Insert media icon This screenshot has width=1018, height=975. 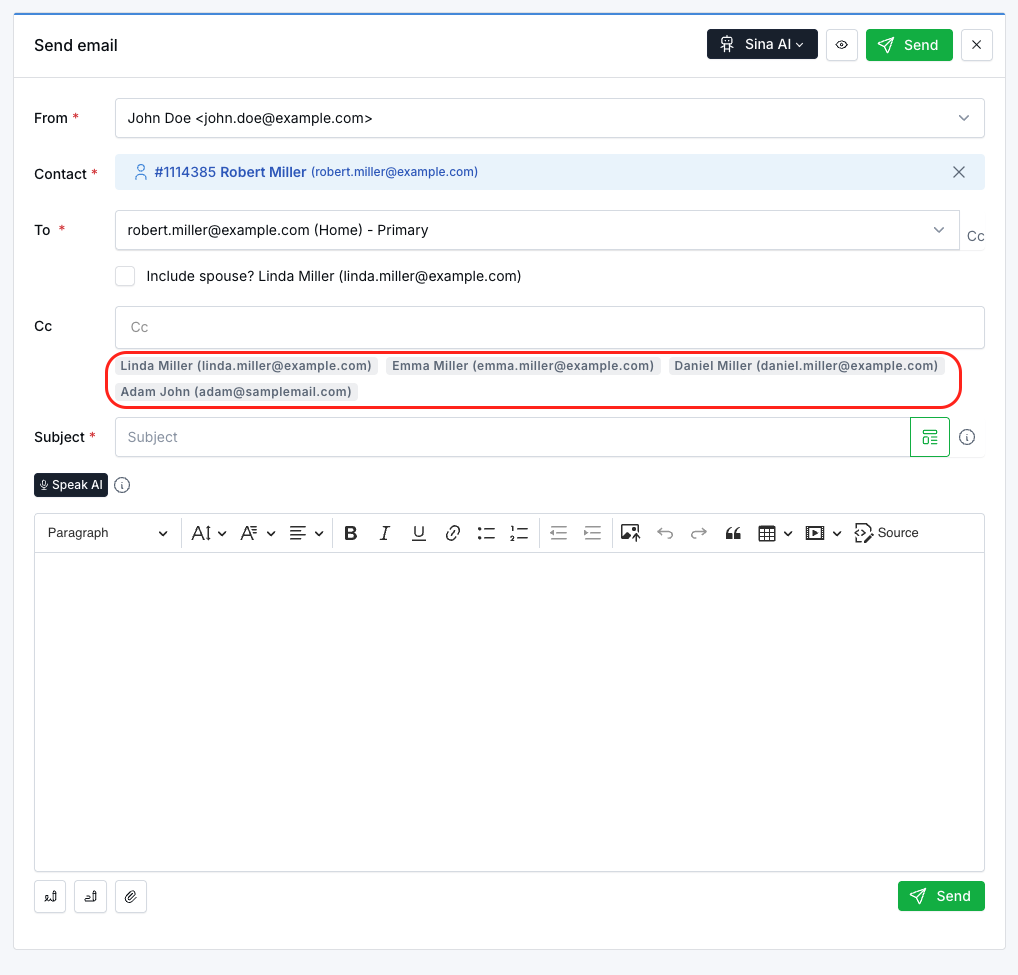[x=815, y=533]
